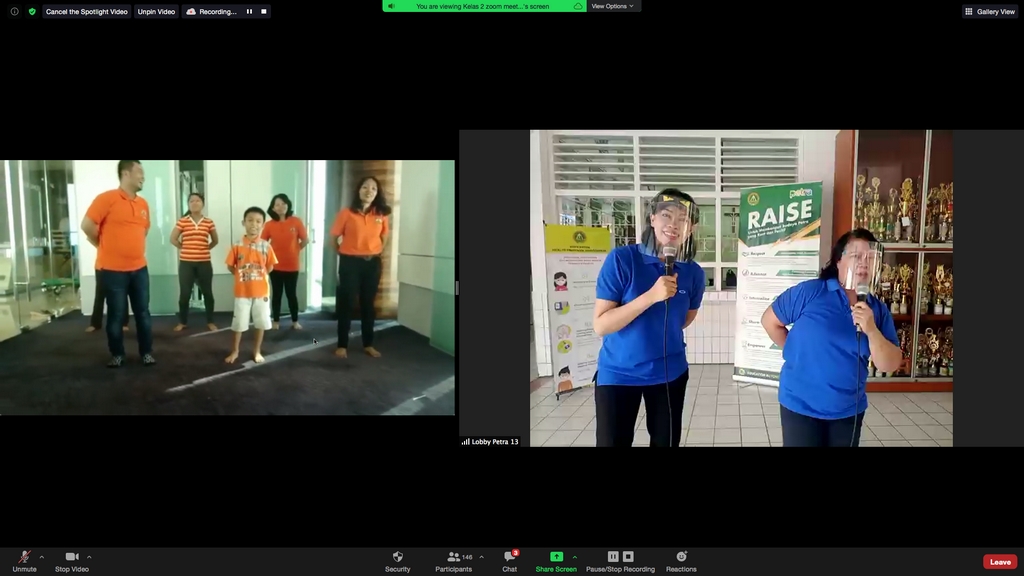Click Cancel the Spotlight Video
This screenshot has width=1024, height=576.
(x=86, y=11)
